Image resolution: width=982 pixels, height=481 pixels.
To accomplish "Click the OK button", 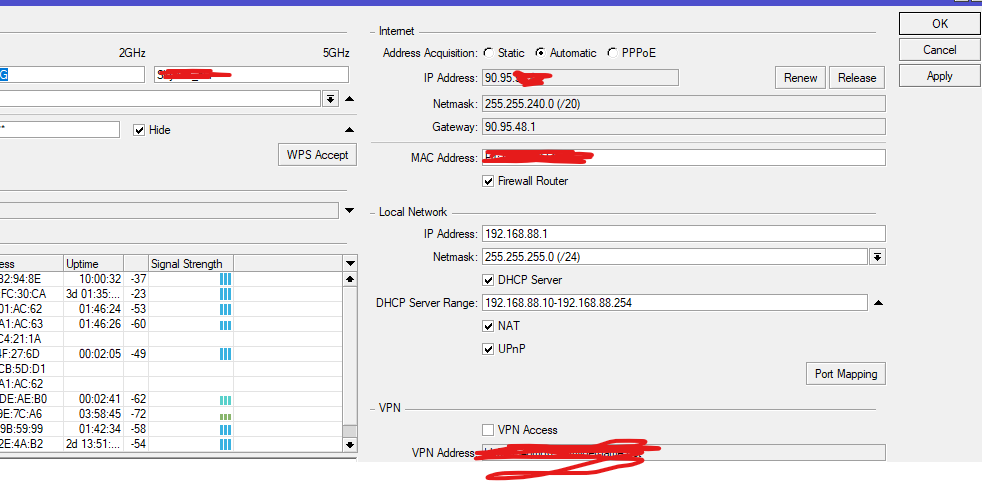I will point(939,23).
